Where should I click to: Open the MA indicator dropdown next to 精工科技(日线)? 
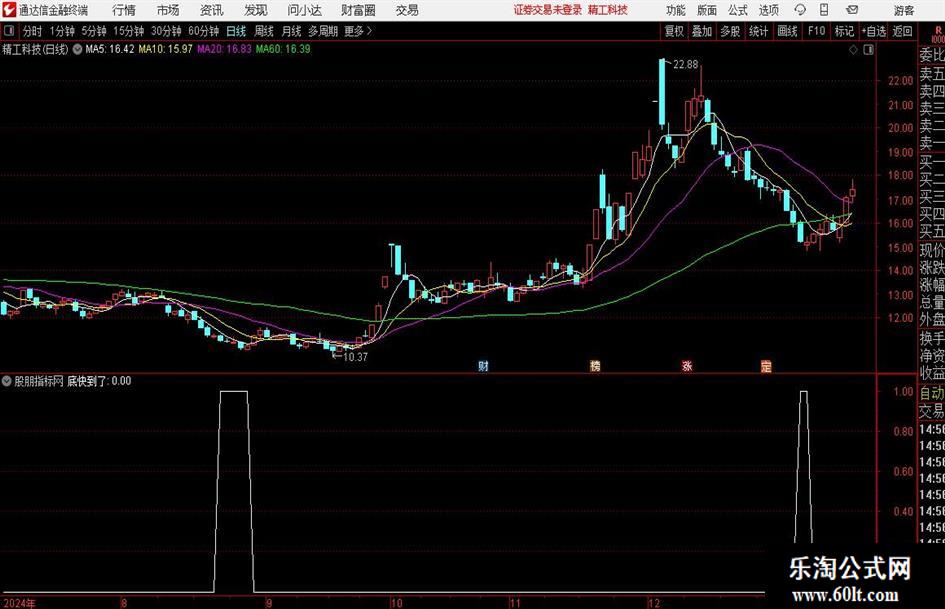(77, 49)
